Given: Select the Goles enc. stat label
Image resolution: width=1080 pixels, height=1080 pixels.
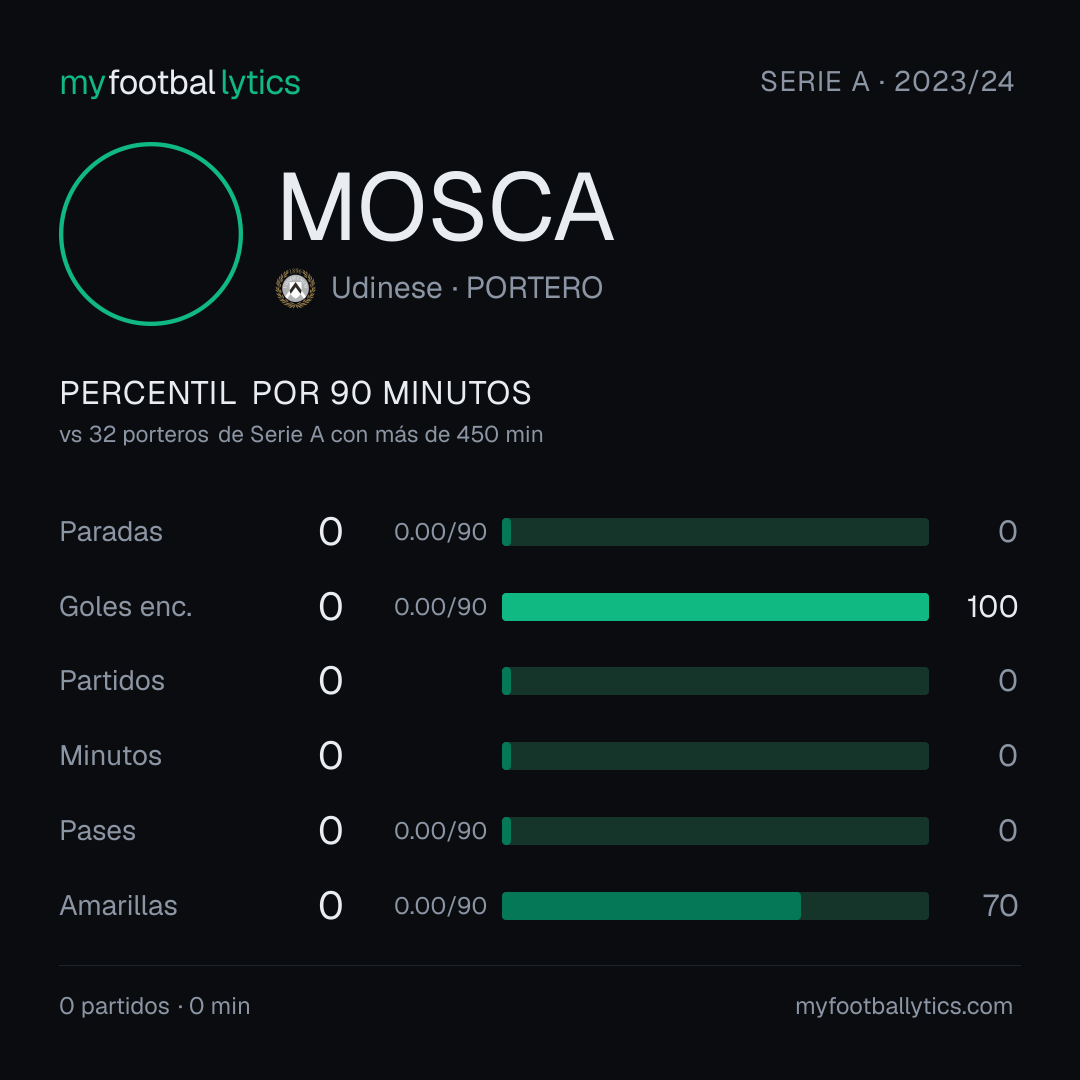Looking at the screenshot, I should tap(126, 607).
